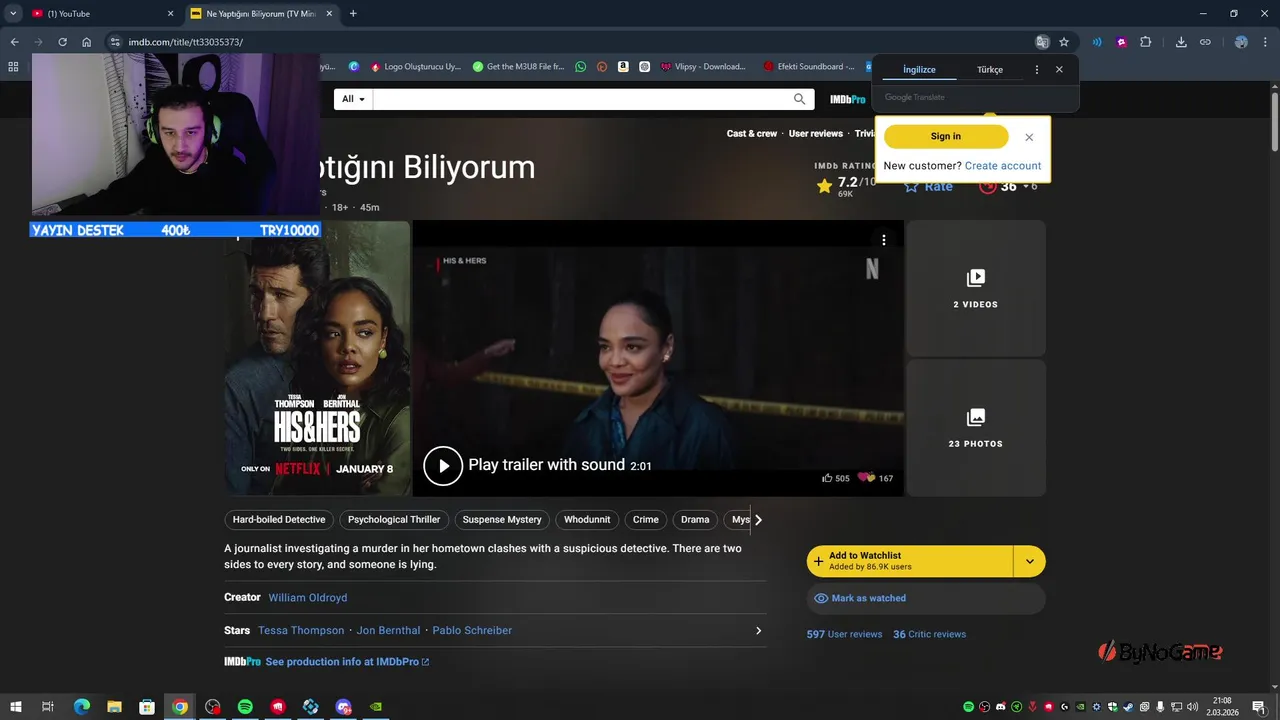Open the 23 Photos gallery
The width and height of the screenshot is (1280, 720).
click(976, 428)
